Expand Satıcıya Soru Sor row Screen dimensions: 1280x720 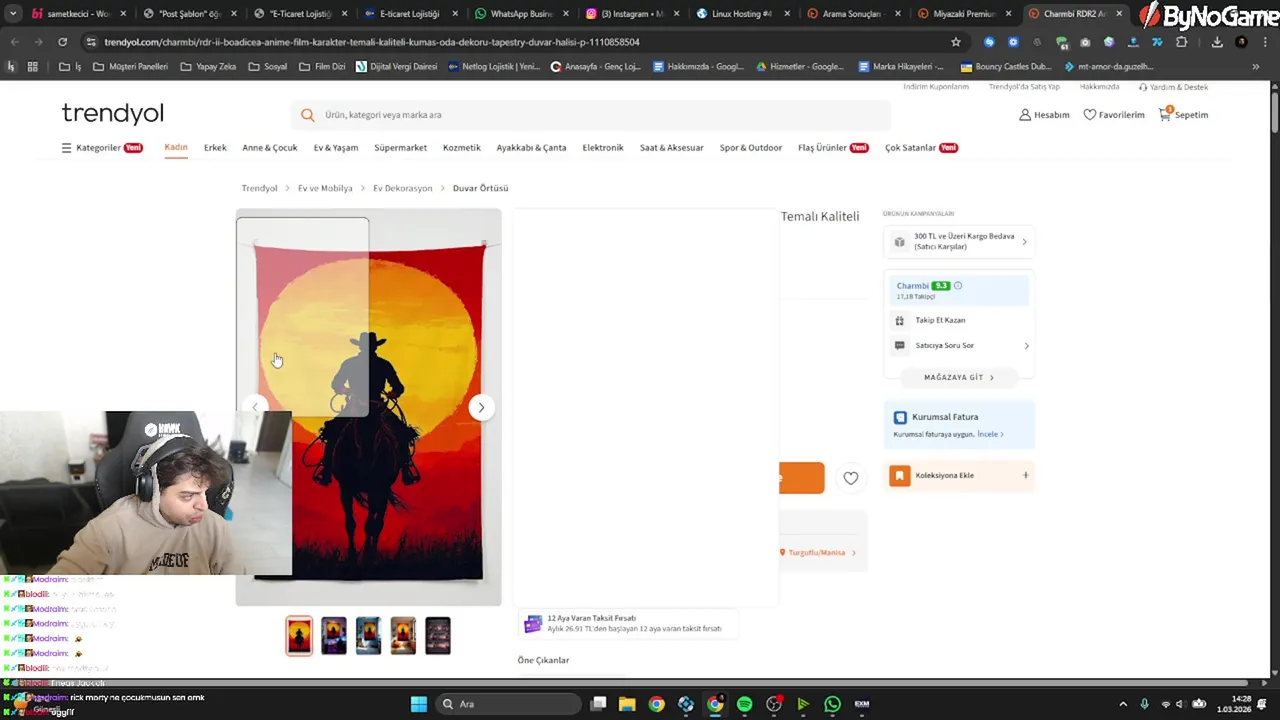(x=959, y=345)
